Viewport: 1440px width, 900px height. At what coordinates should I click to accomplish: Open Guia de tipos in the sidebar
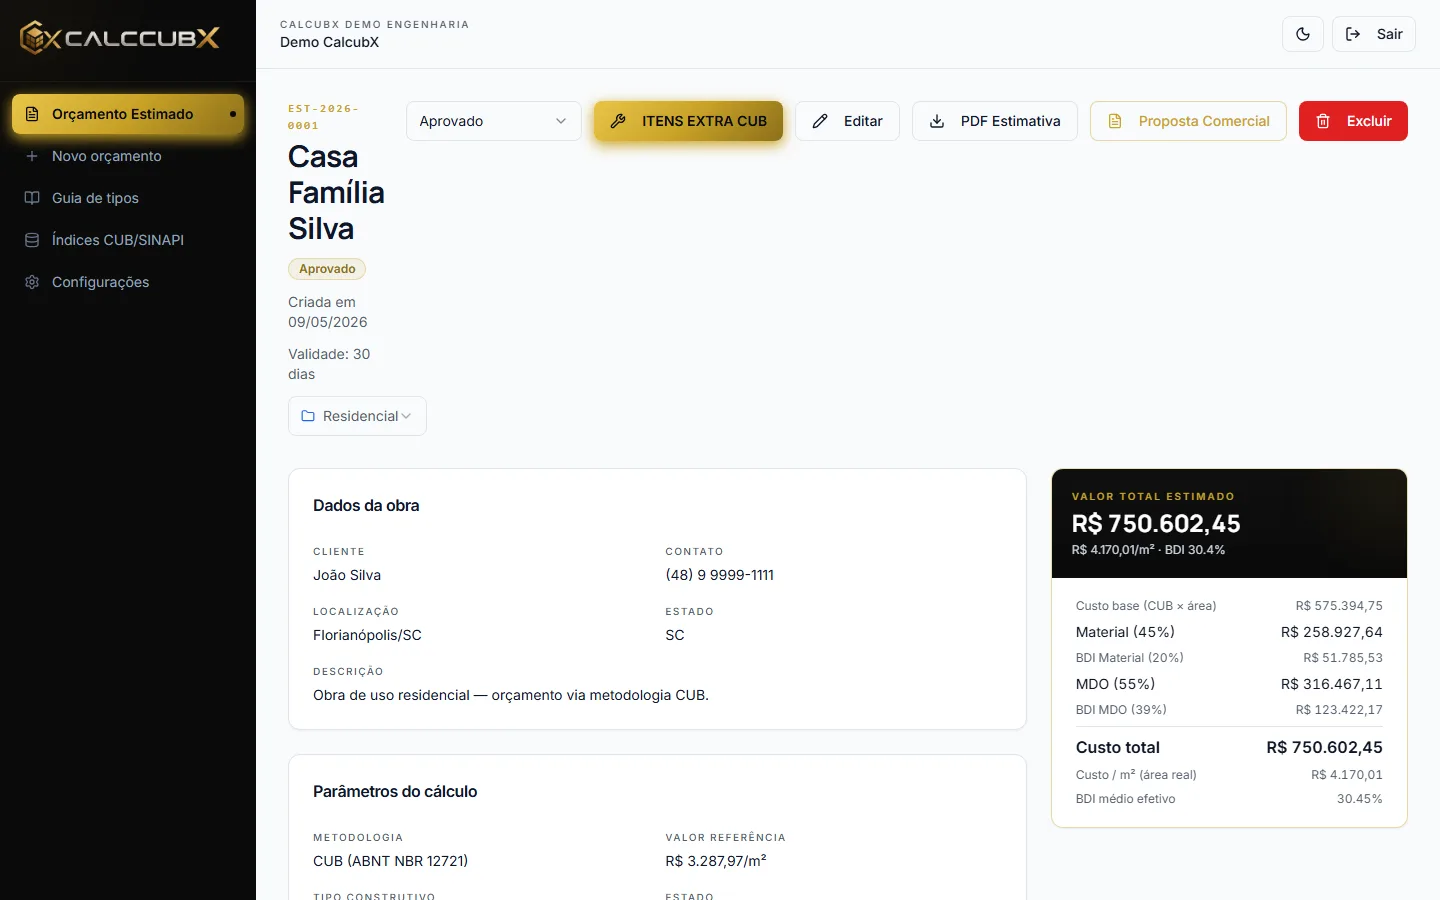coord(128,198)
